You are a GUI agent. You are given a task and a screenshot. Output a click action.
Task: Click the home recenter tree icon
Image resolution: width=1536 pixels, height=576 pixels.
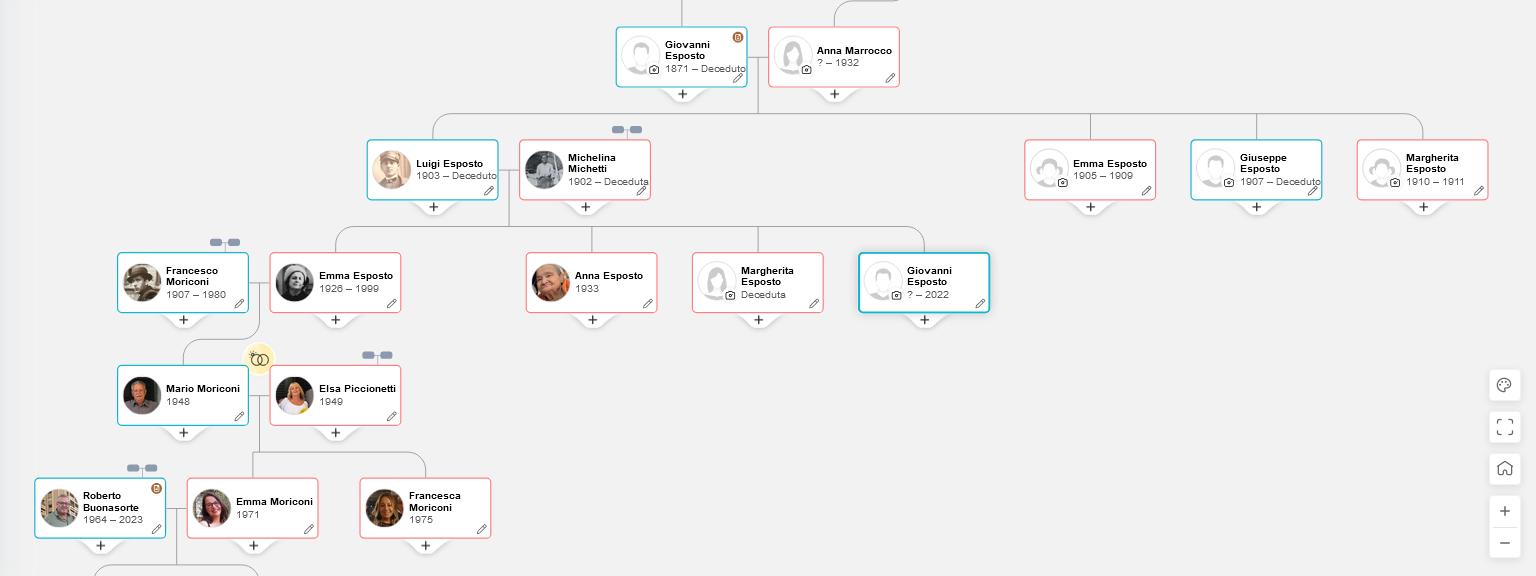[1503, 468]
